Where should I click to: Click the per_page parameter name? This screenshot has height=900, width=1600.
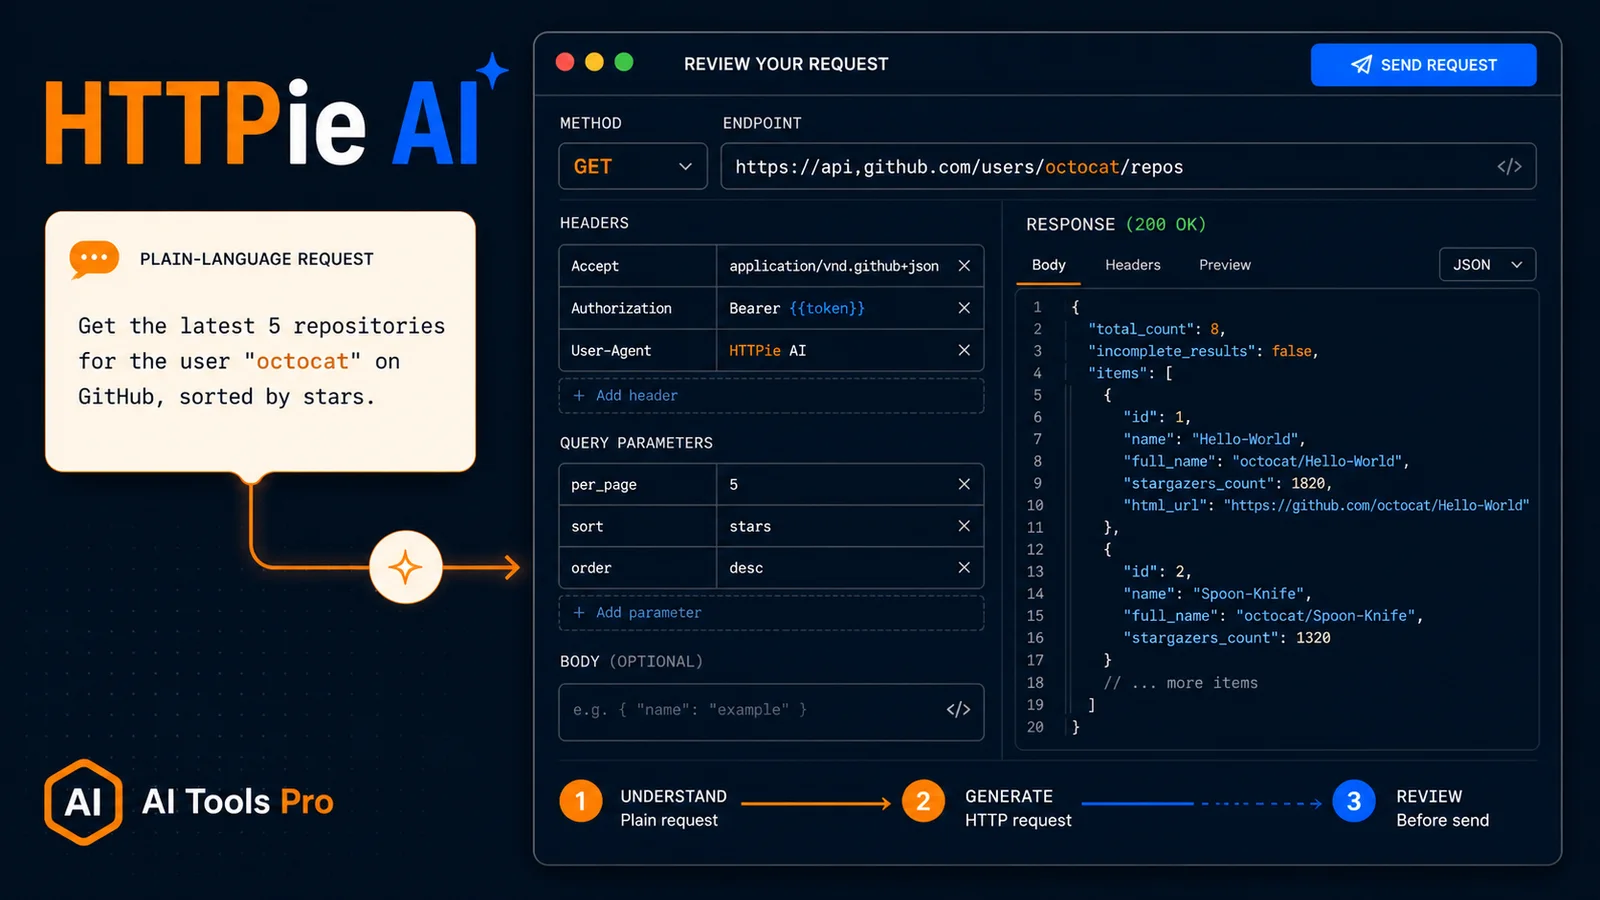pyautogui.click(x=604, y=485)
